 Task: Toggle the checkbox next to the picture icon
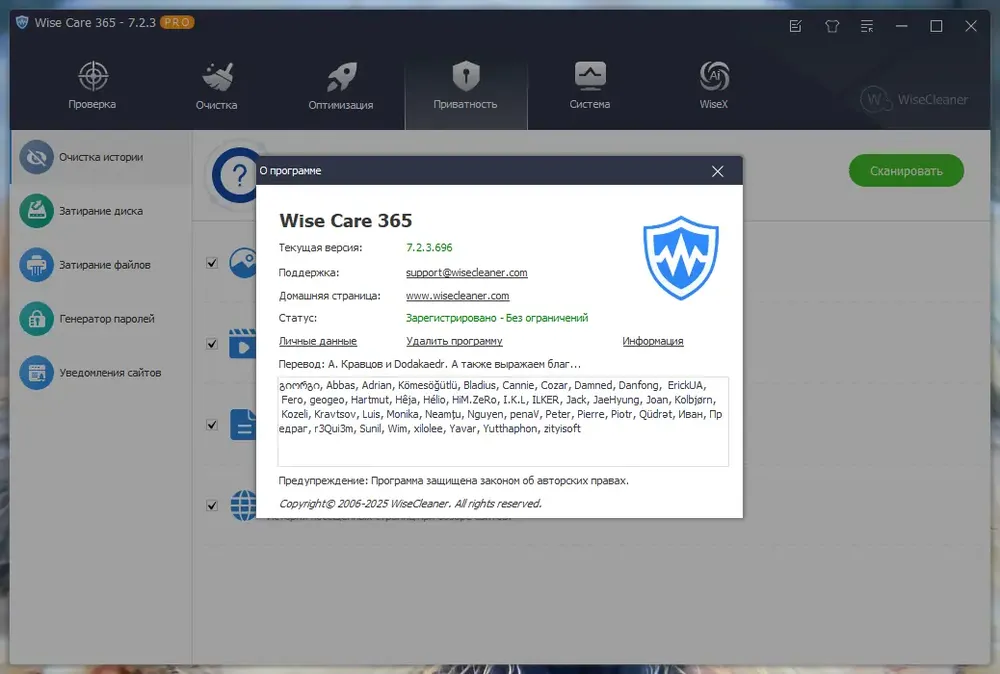(212, 263)
